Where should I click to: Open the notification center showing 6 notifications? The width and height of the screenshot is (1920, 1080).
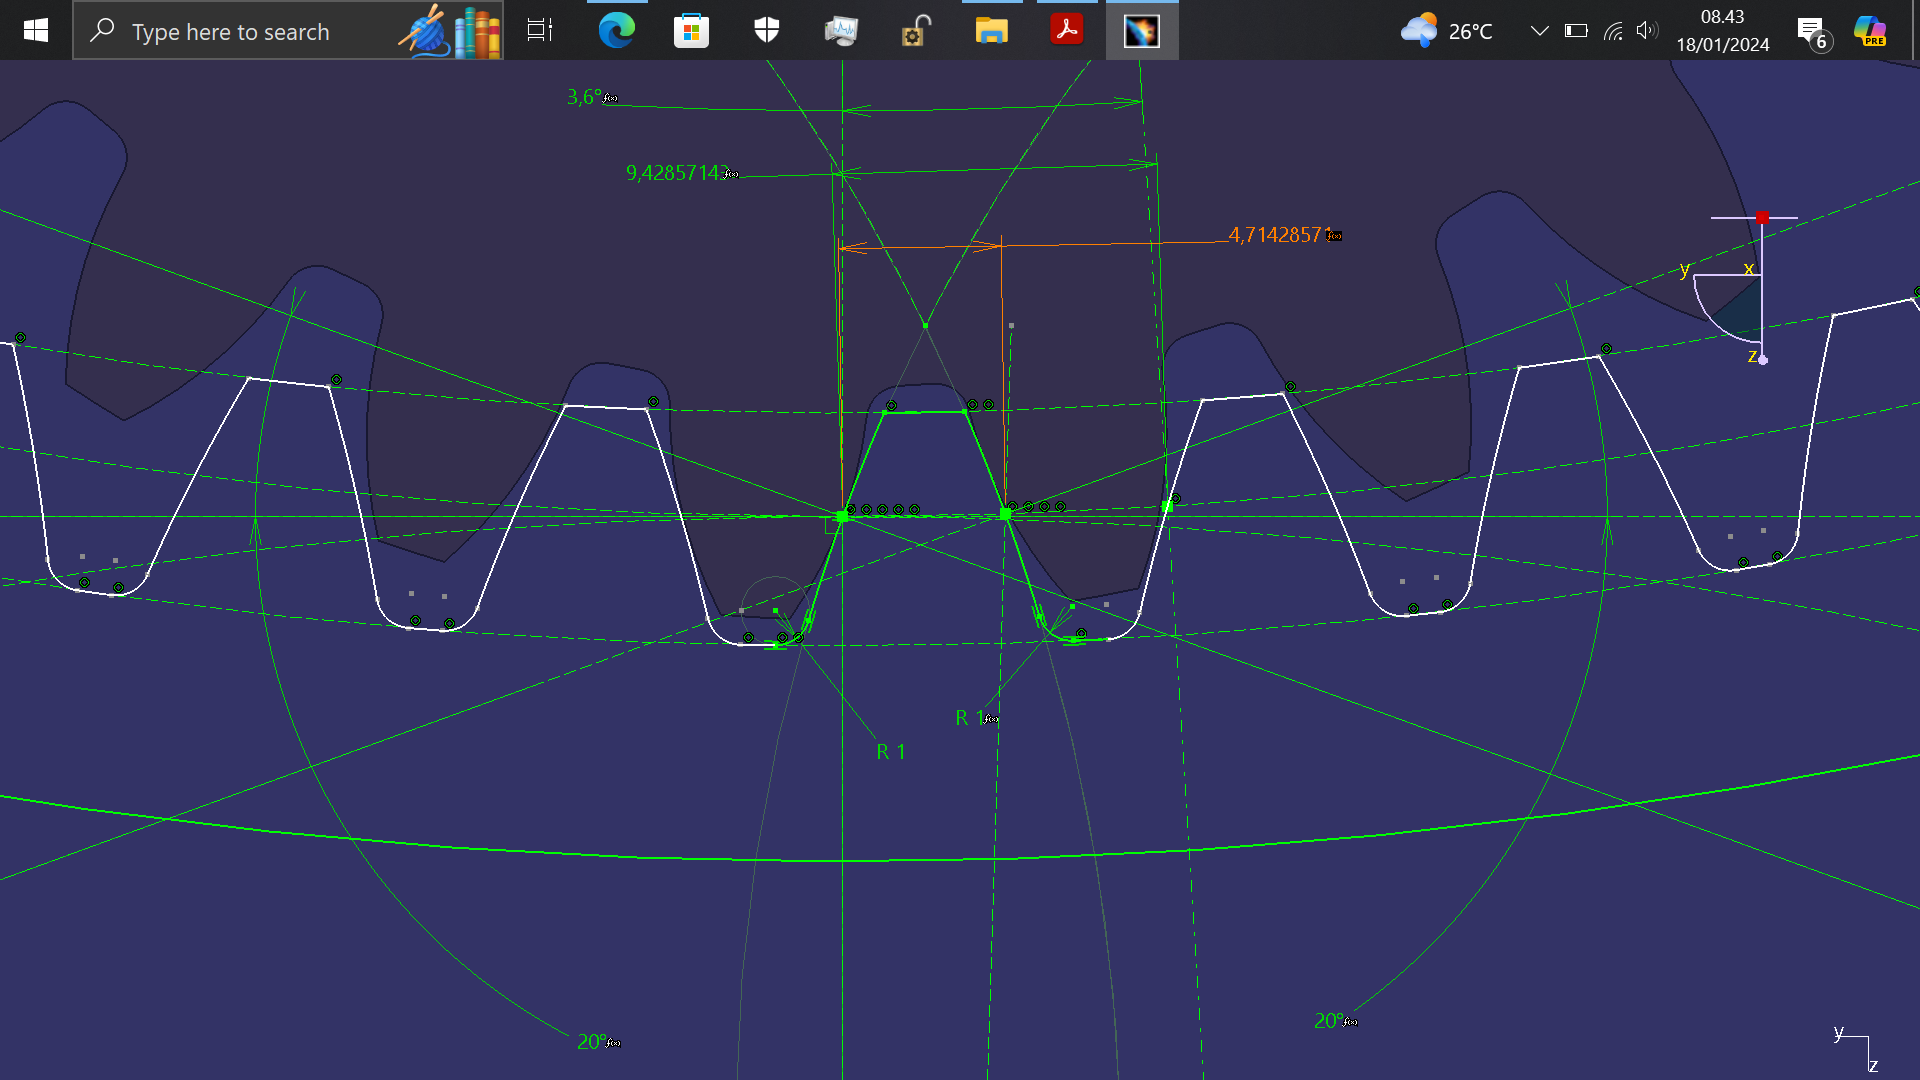[1812, 30]
